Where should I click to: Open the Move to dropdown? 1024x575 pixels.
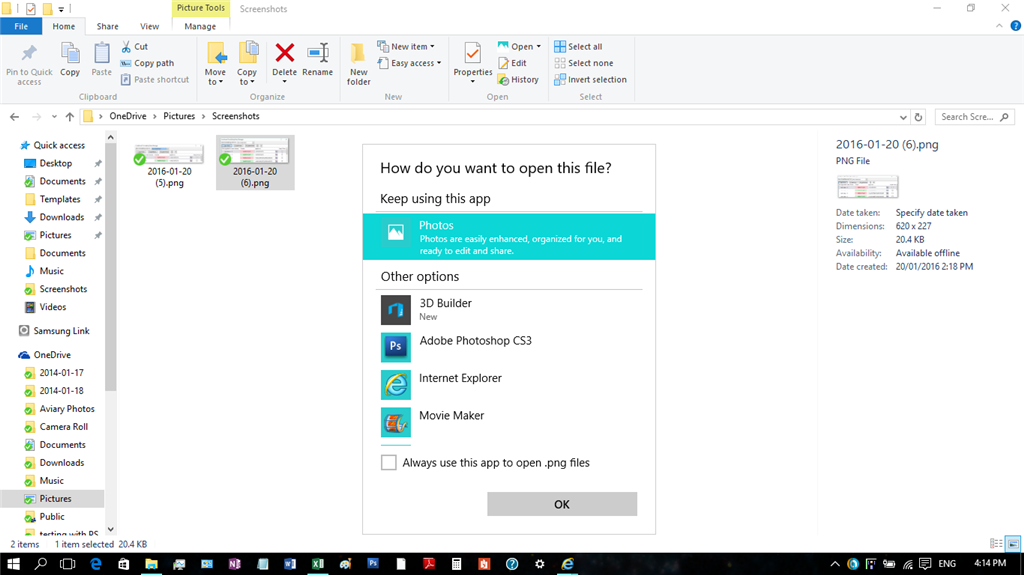click(216, 63)
